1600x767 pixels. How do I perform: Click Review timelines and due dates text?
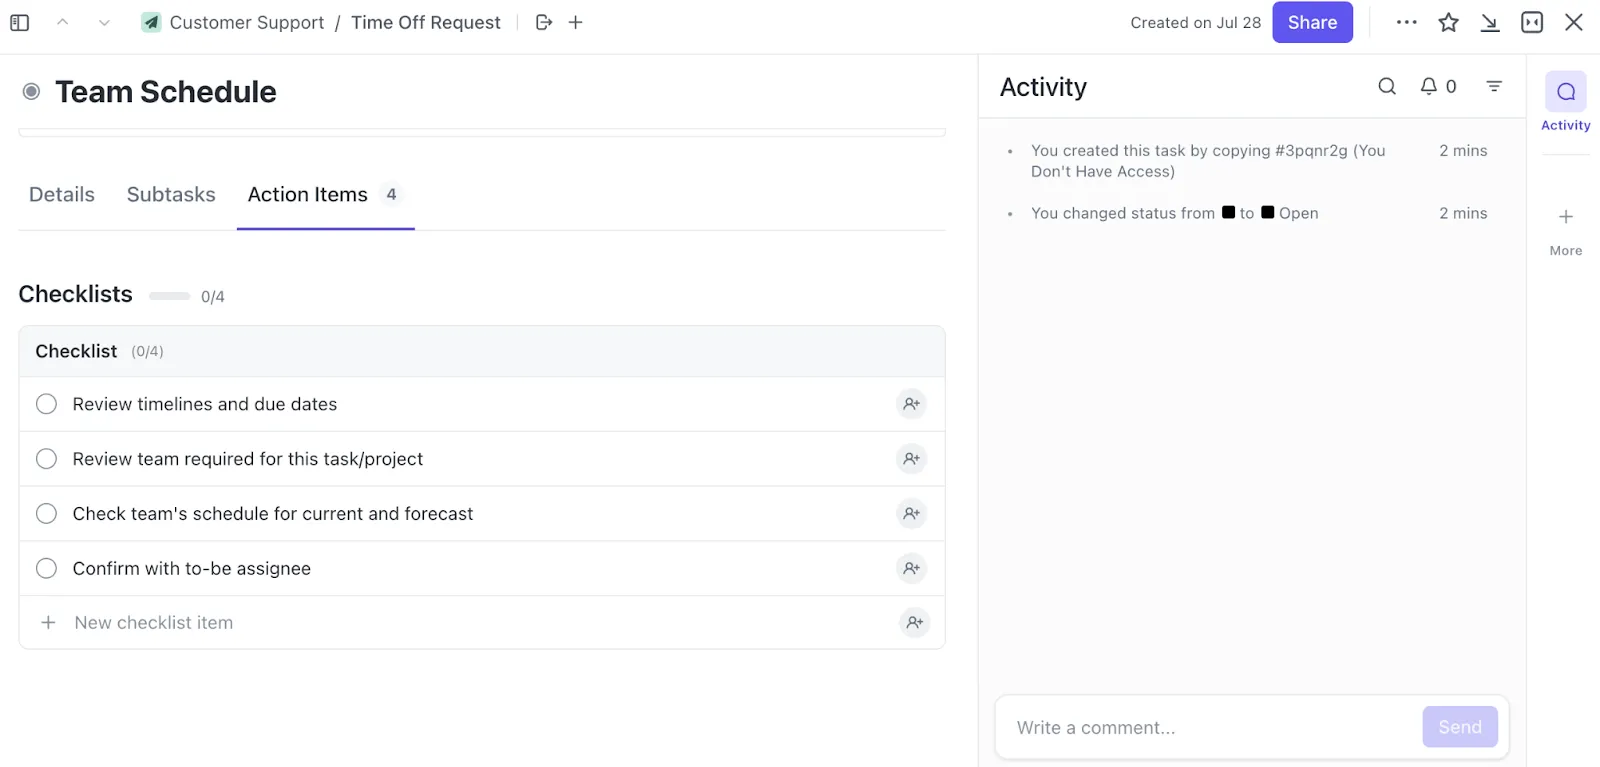[205, 404]
